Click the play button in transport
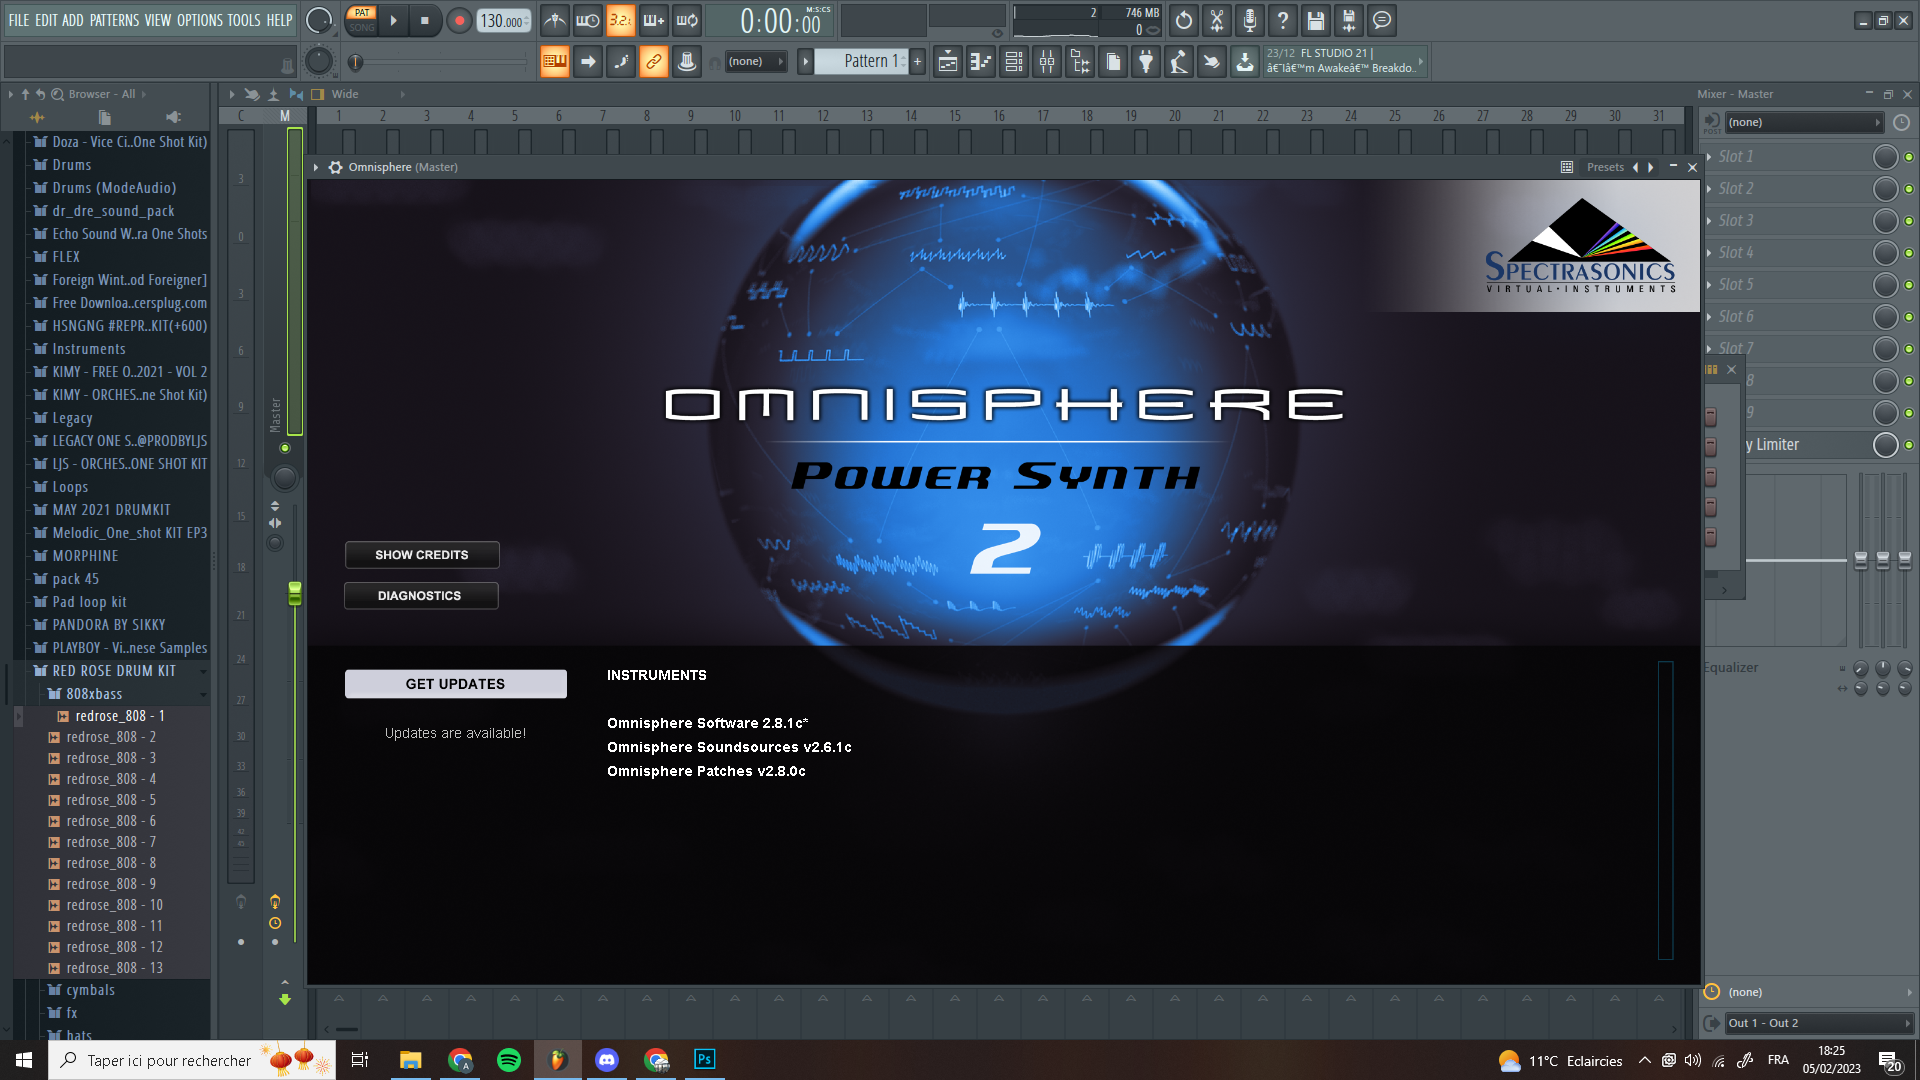Screen dimensions: 1920x1080 (x=393, y=20)
